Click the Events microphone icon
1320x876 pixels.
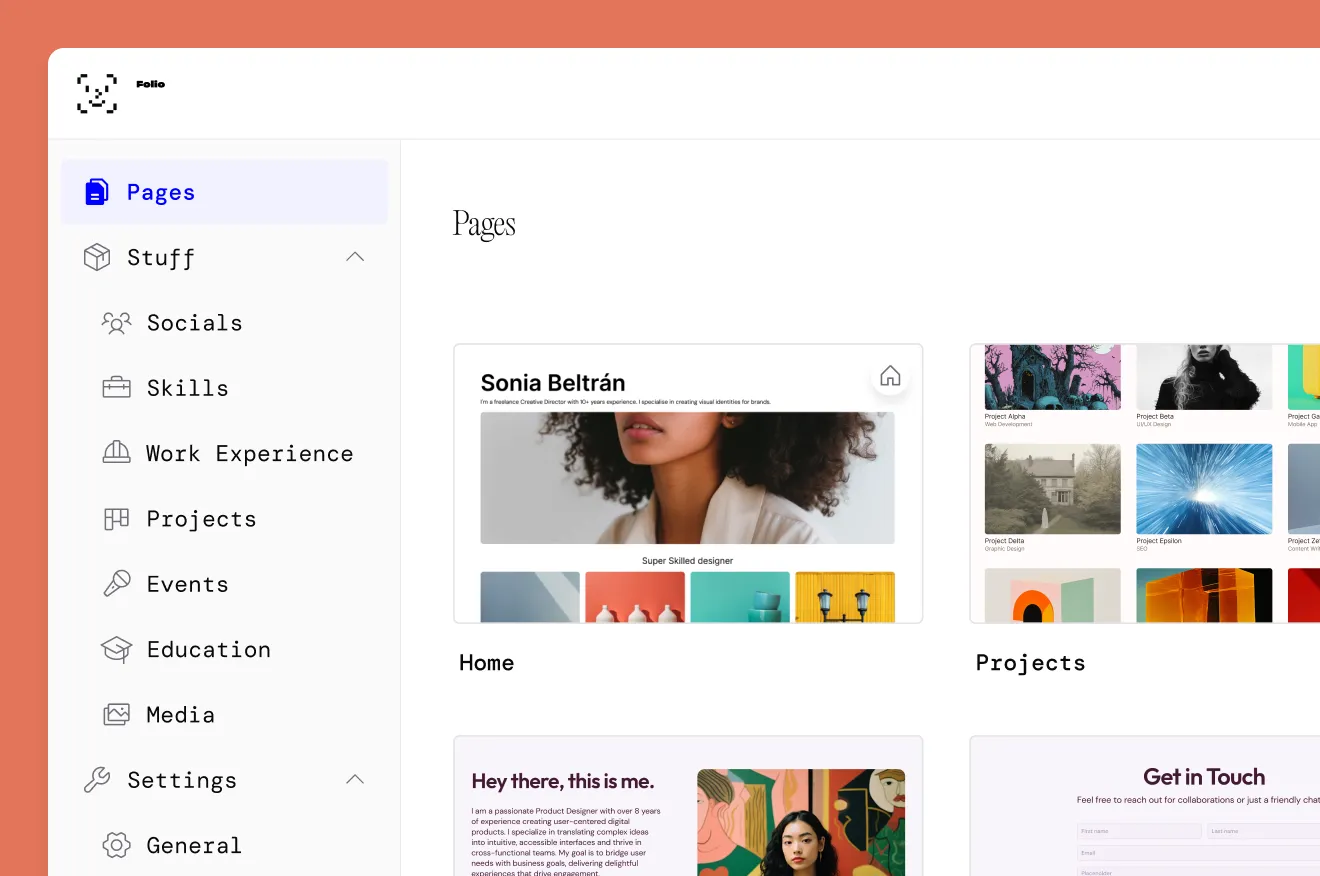pyautogui.click(x=117, y=584)
